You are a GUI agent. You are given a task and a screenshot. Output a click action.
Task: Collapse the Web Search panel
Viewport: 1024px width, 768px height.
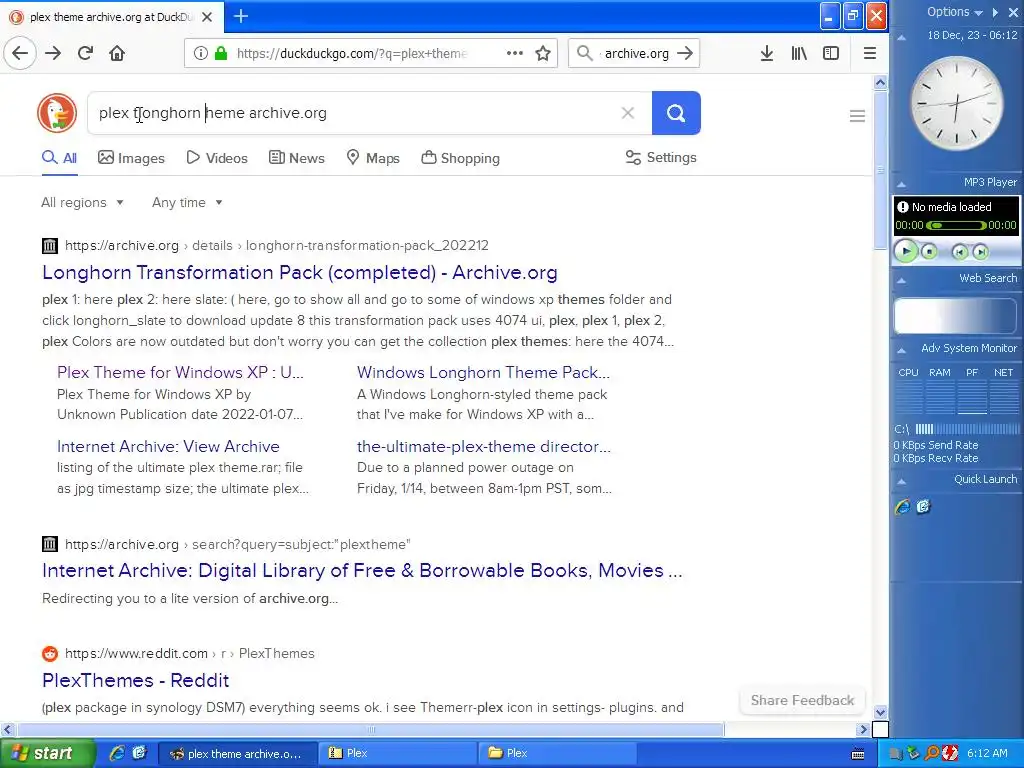(901, 280)
